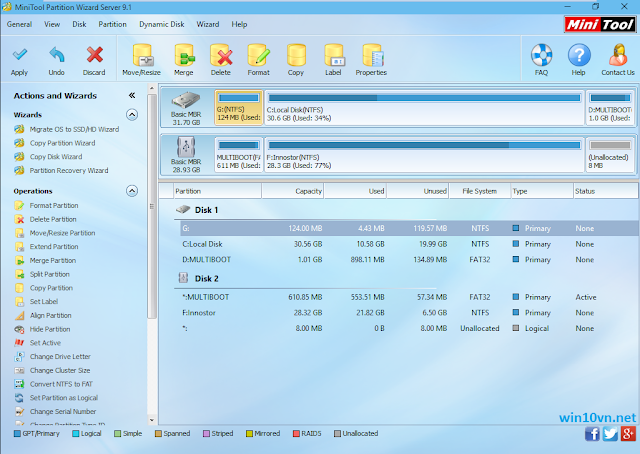Click the Convert NTFS to FAT icon
The image size is (640, 454).
[x=19, y=384]
